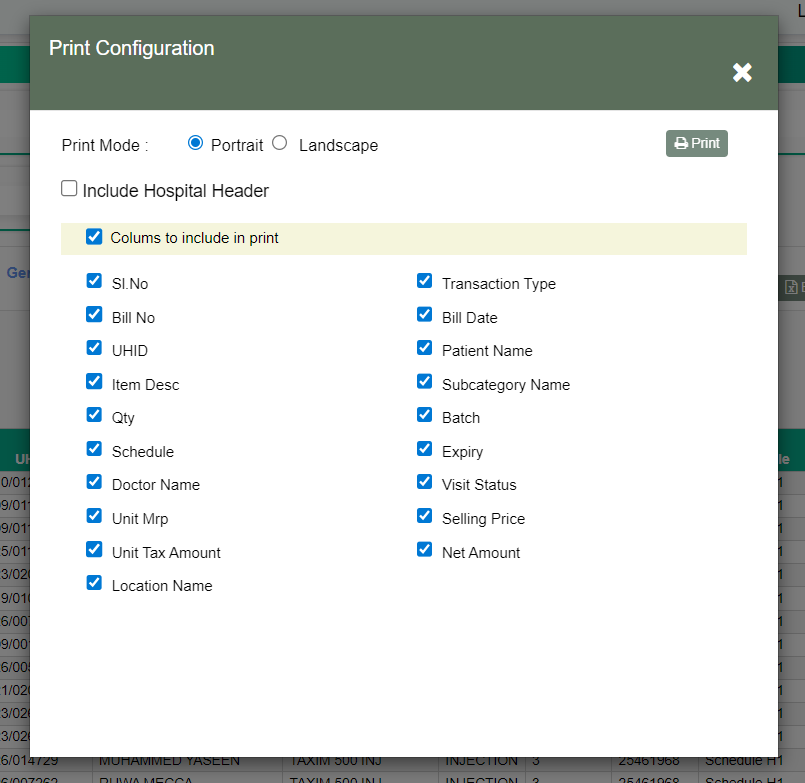Disable the Bill No column
Image resolution: width=805 pixels, height=783 pixels.
94,314
